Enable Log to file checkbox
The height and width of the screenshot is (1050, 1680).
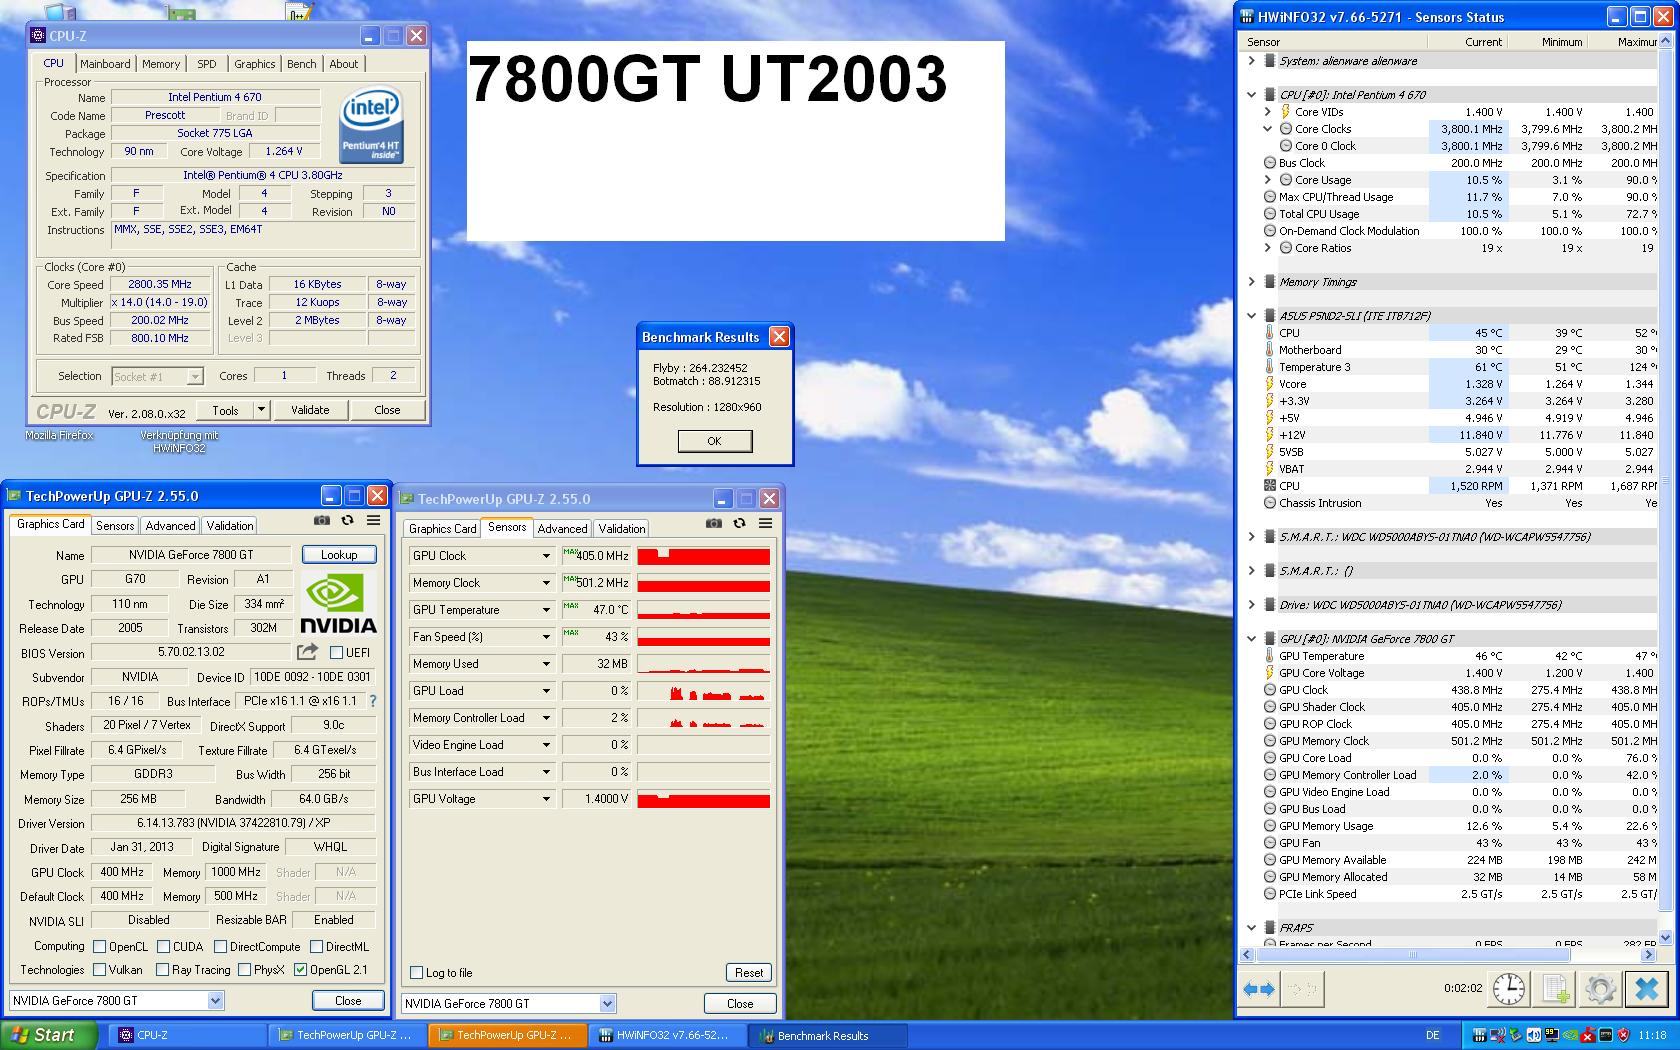417,972
